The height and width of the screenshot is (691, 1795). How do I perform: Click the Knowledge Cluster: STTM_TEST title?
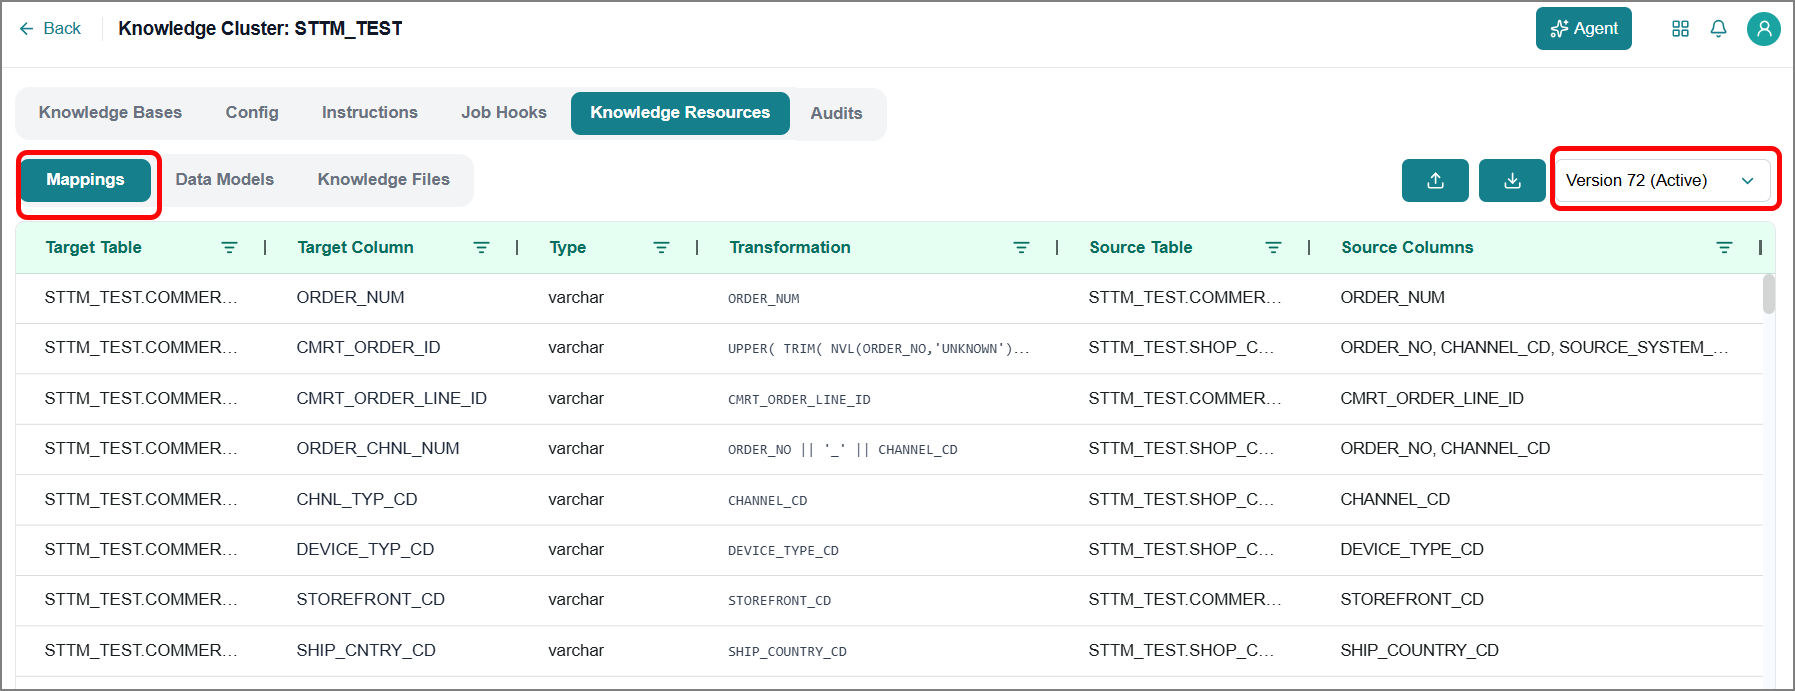260,29
